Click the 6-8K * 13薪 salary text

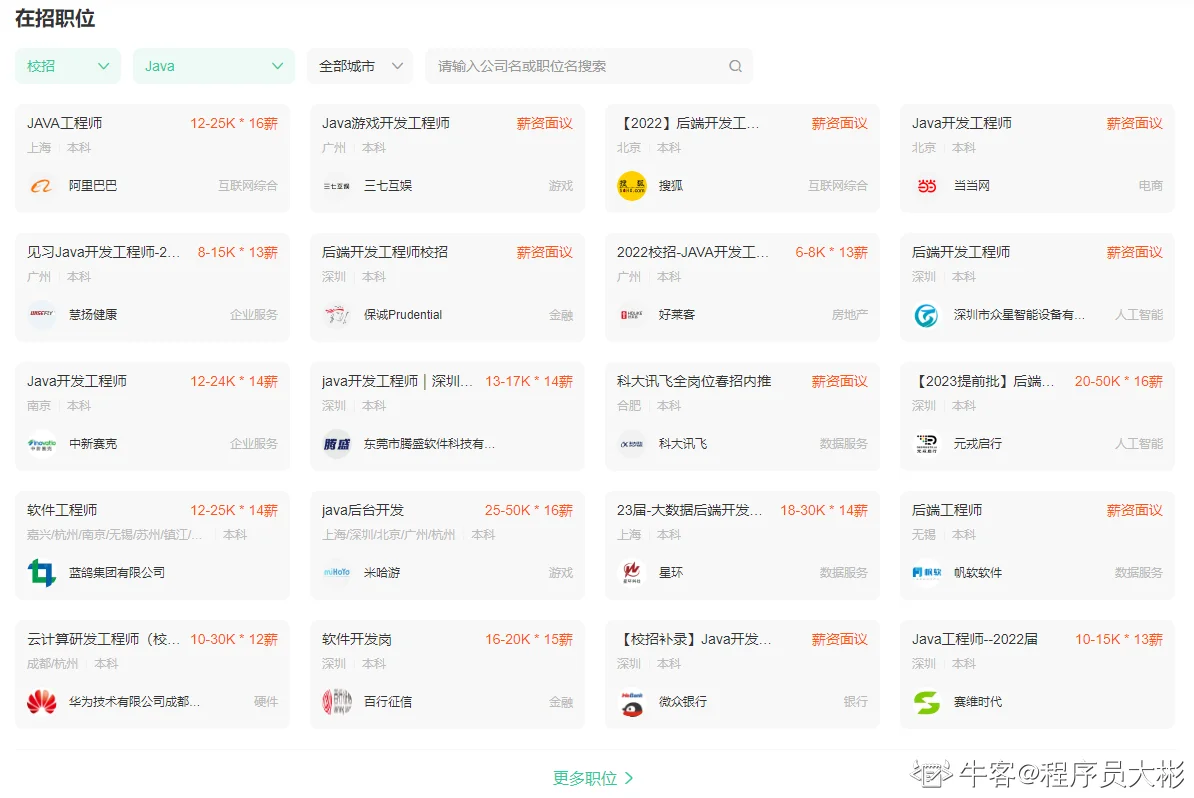pyautogui.click(x=832, y=252)
